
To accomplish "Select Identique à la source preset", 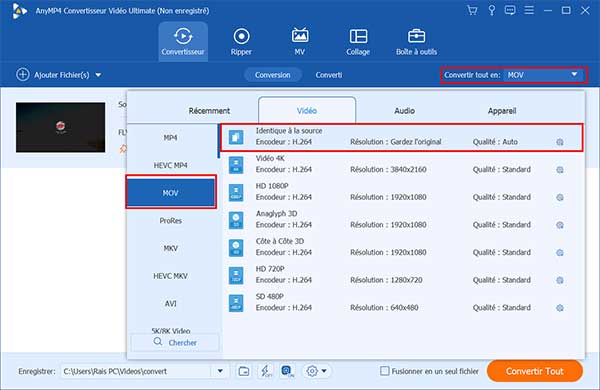I will point(402,137).
